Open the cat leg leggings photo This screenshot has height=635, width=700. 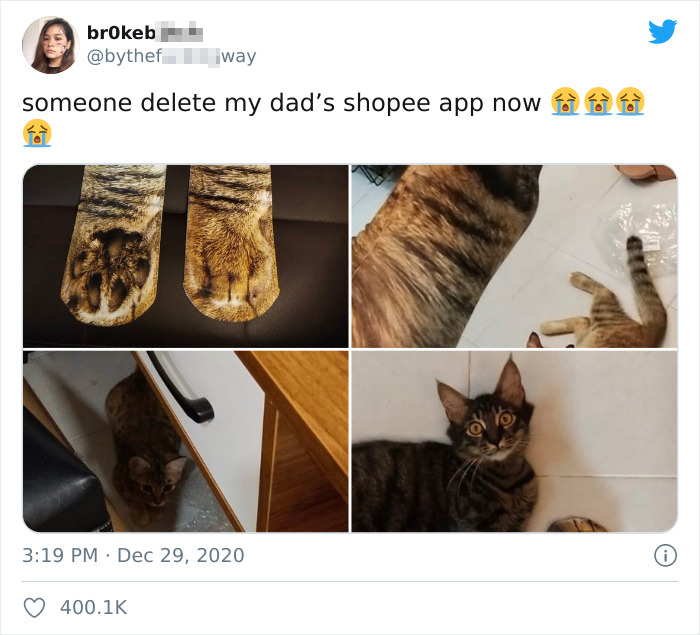(514, 256)
